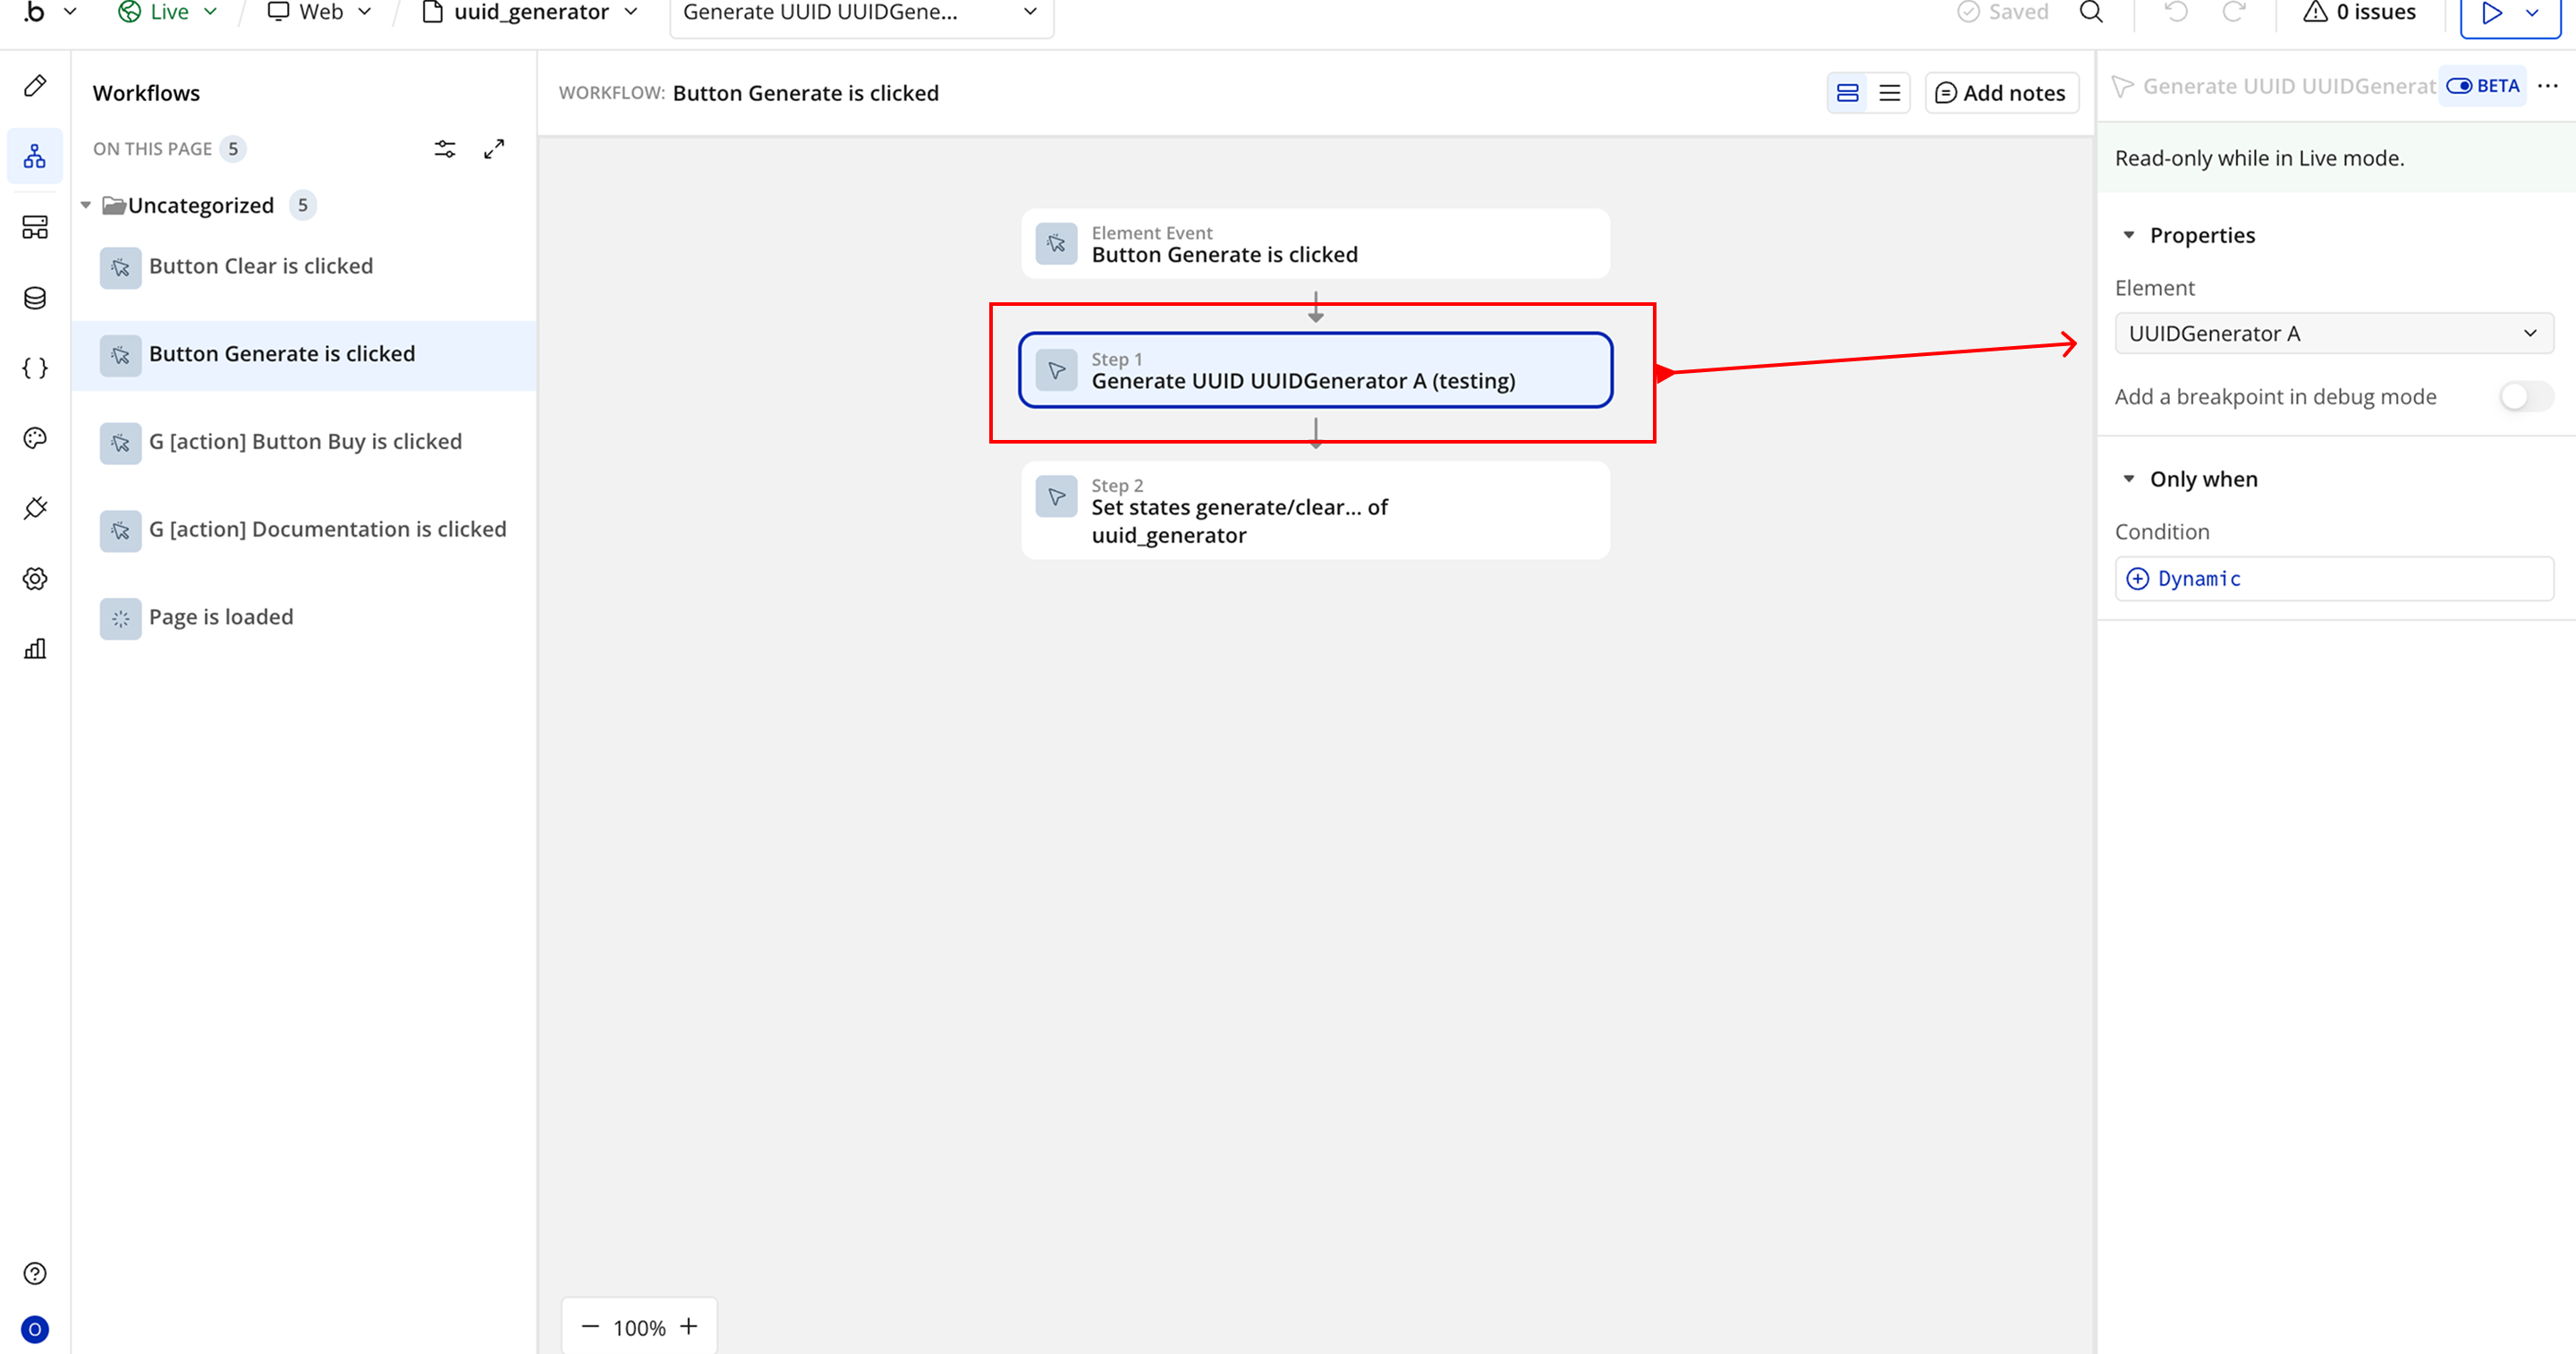Image resolution: width=2576 pixels, height=1354 pixels.
Task: Click the Add notes button
Action: (x=2001, y=93)
